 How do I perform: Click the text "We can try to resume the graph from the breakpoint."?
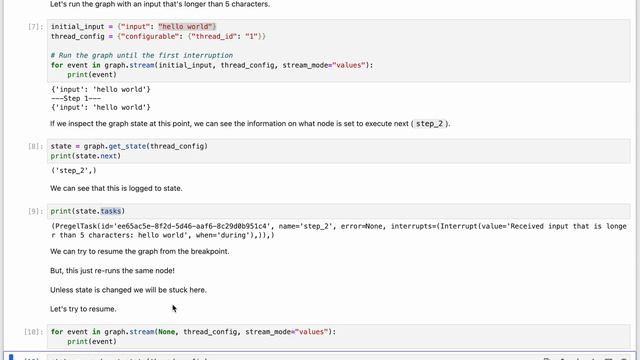click(x=140, y=251)
